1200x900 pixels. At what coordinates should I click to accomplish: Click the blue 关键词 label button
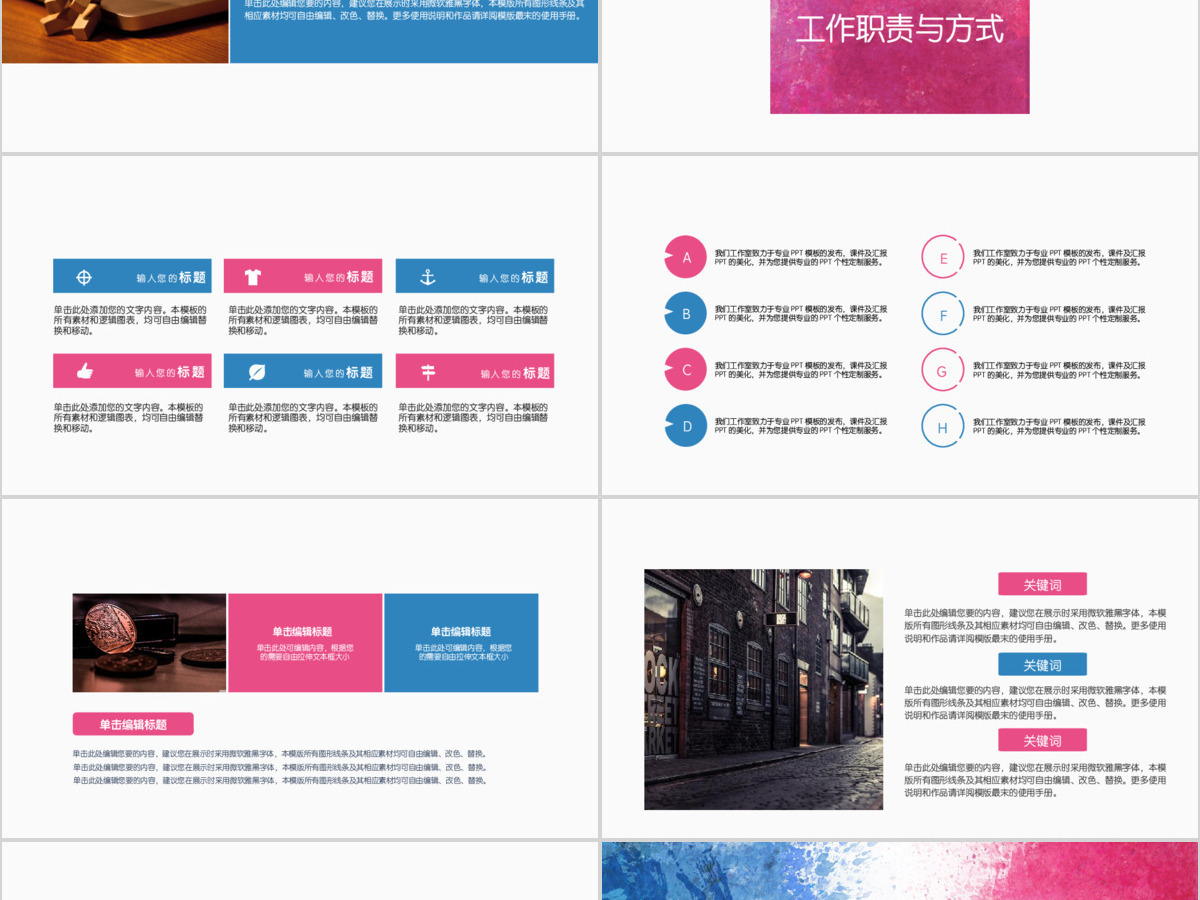pyautogui.click(x=1042, y=665)
